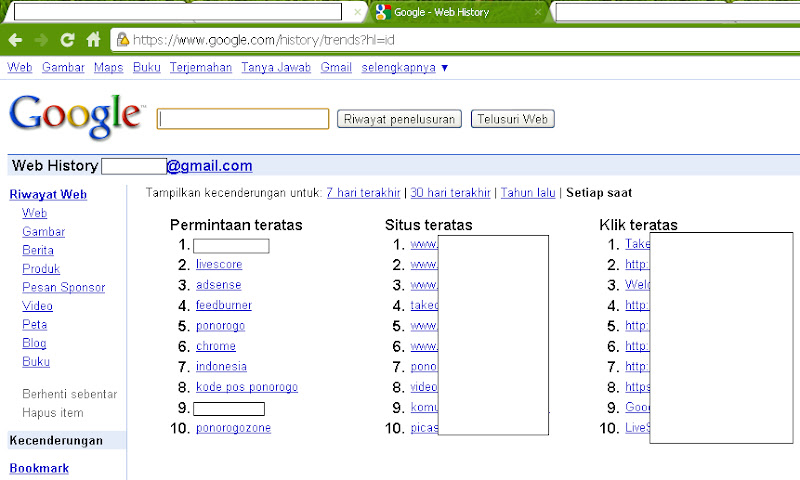The image size is (800, 480).
Task: Close the first blank browser tab
Action: click(x=358, y=12)
